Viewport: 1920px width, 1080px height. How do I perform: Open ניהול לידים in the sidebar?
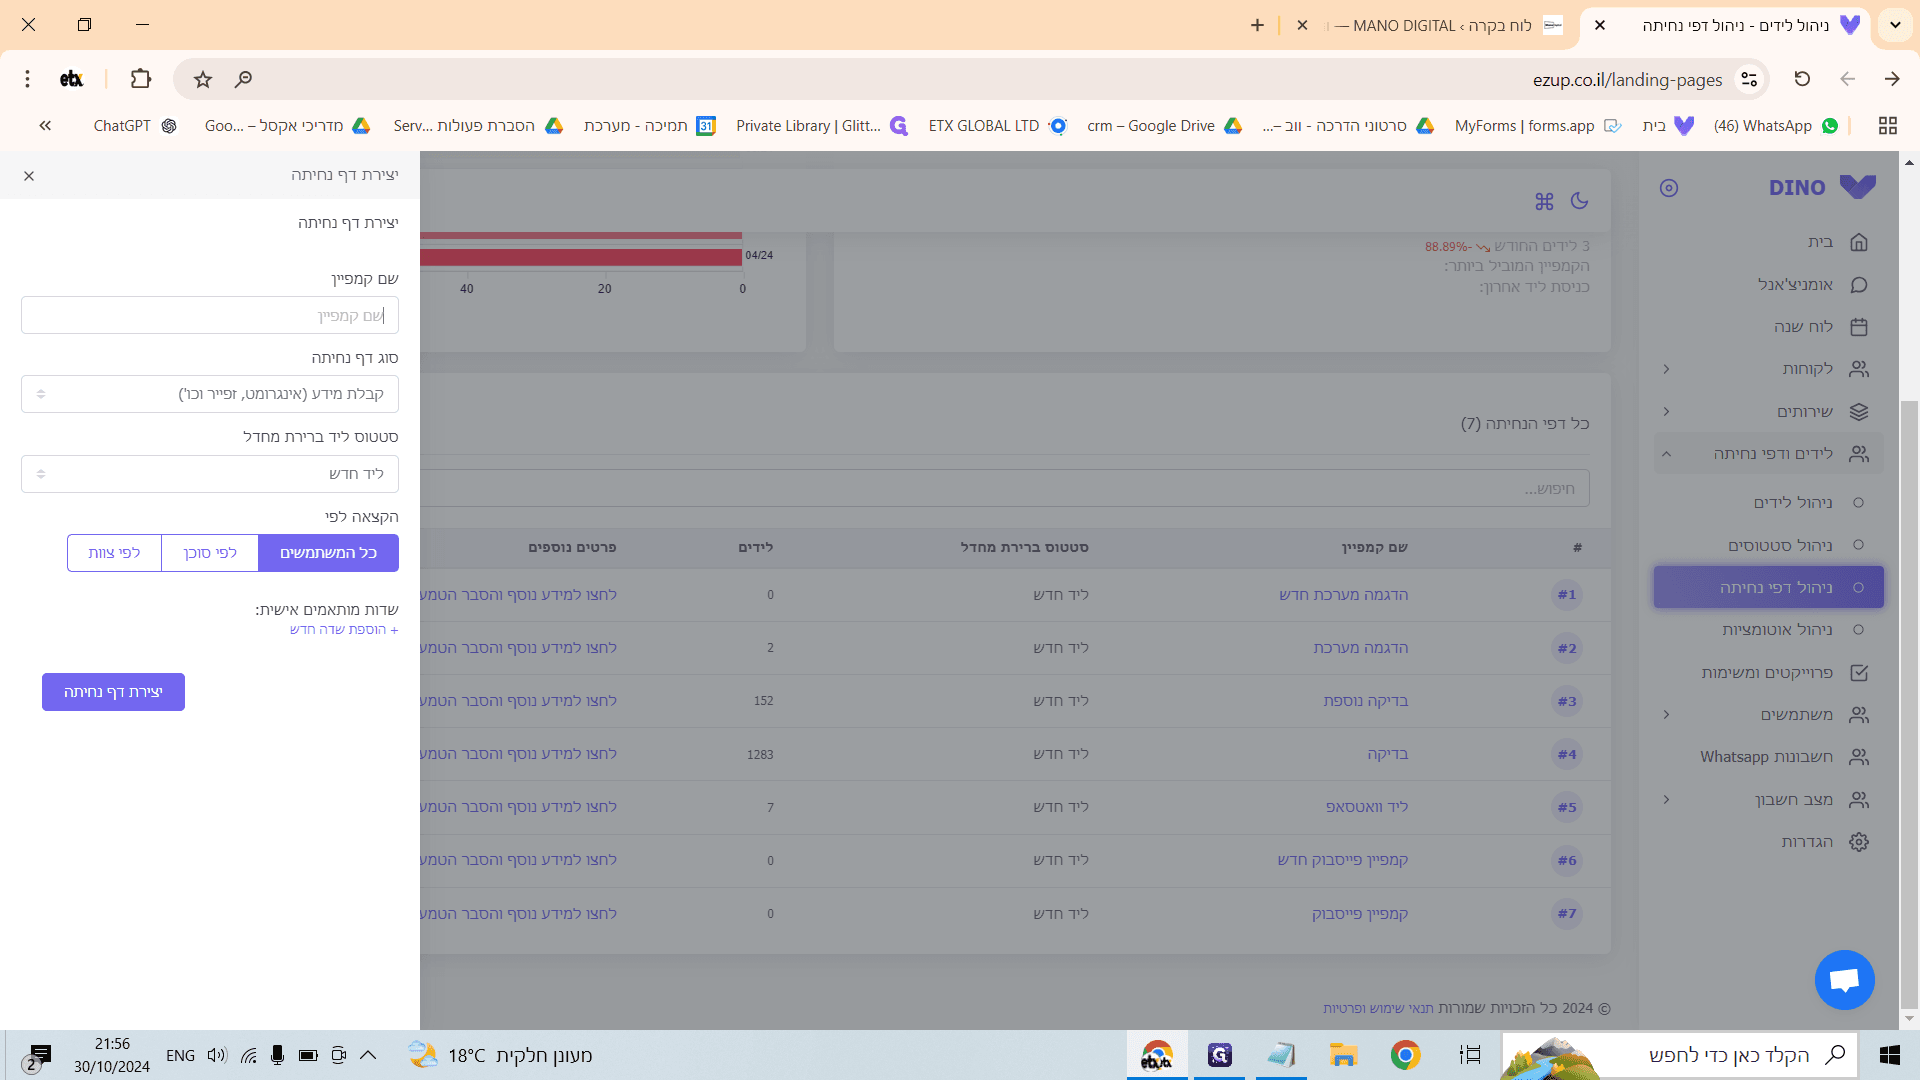(x=1792, y=503)
